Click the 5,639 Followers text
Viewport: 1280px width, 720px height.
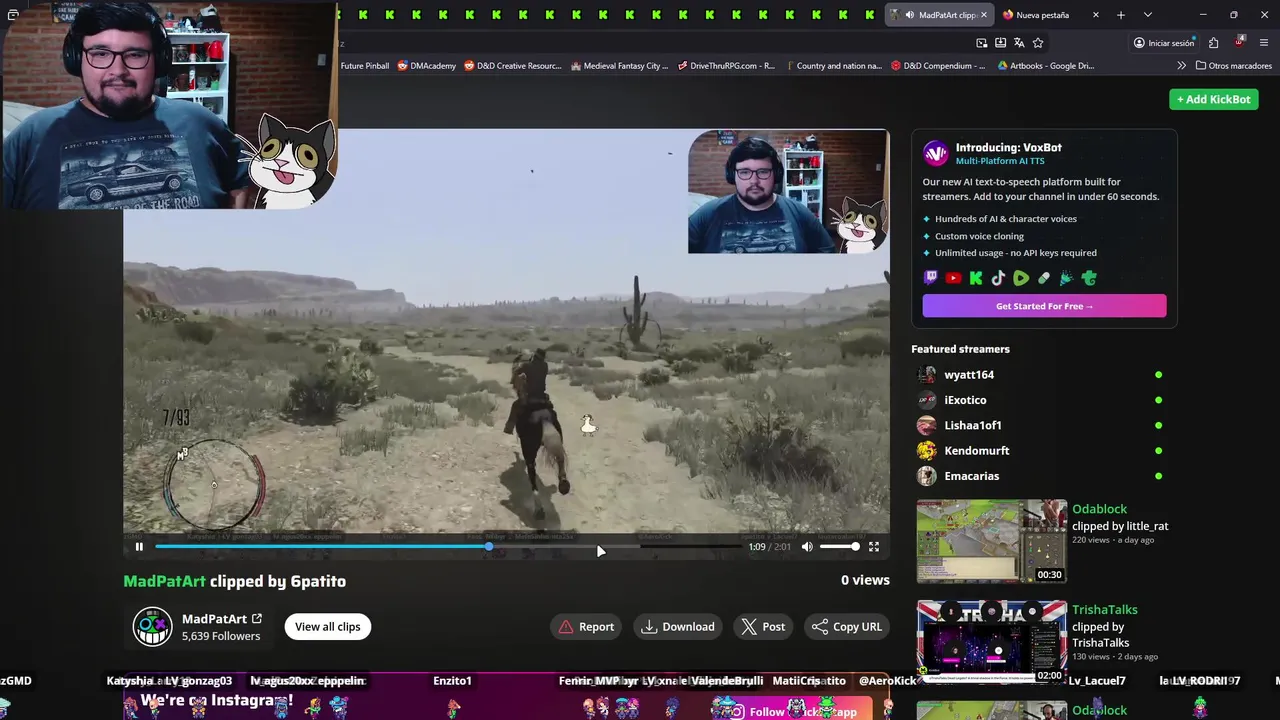[x=221, y=636]
